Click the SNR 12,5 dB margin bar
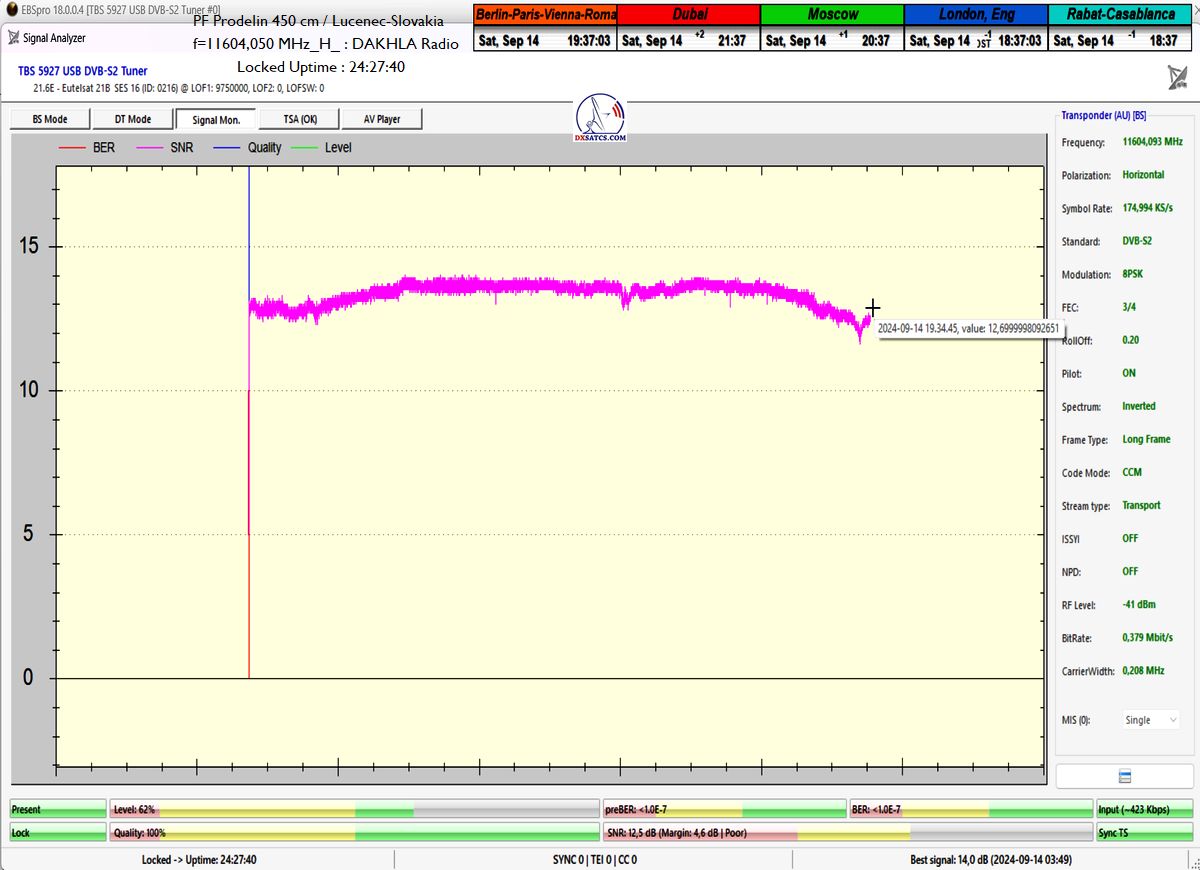The width and height of the screenshot is (1200, 870). pyautogui.click(x=847, y=832)
